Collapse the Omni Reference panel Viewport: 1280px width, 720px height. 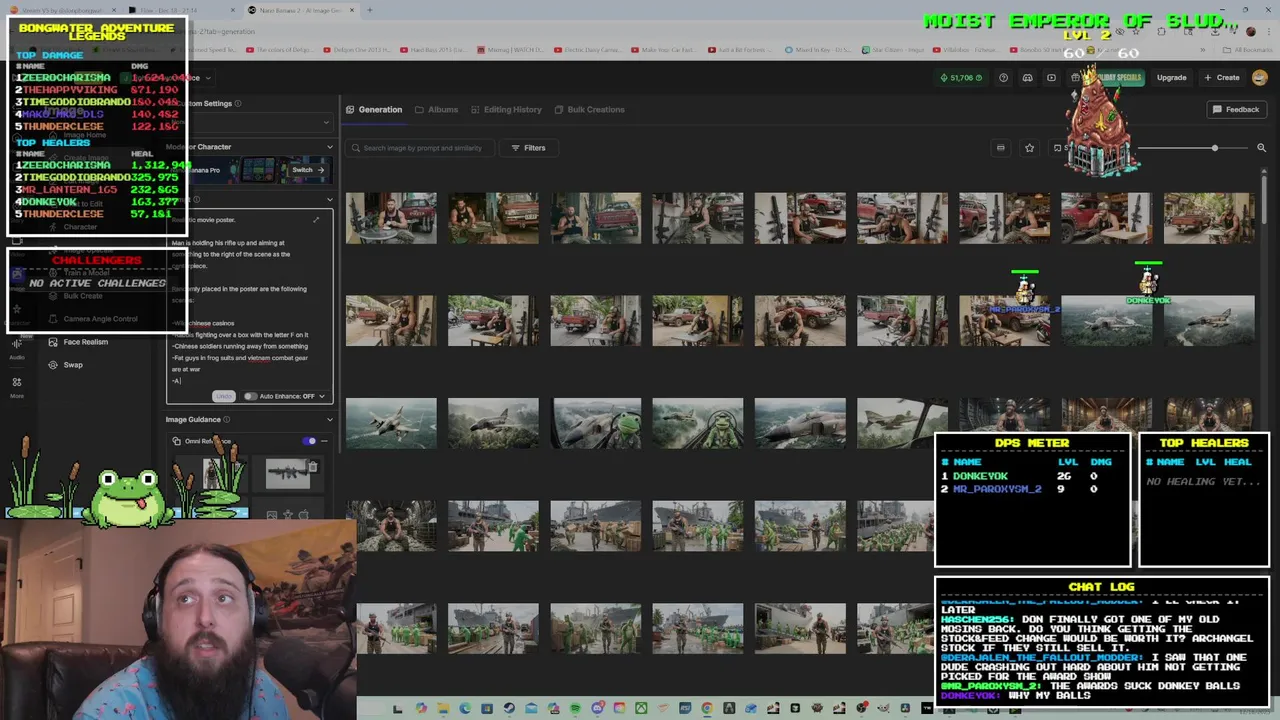pos(324,441)
